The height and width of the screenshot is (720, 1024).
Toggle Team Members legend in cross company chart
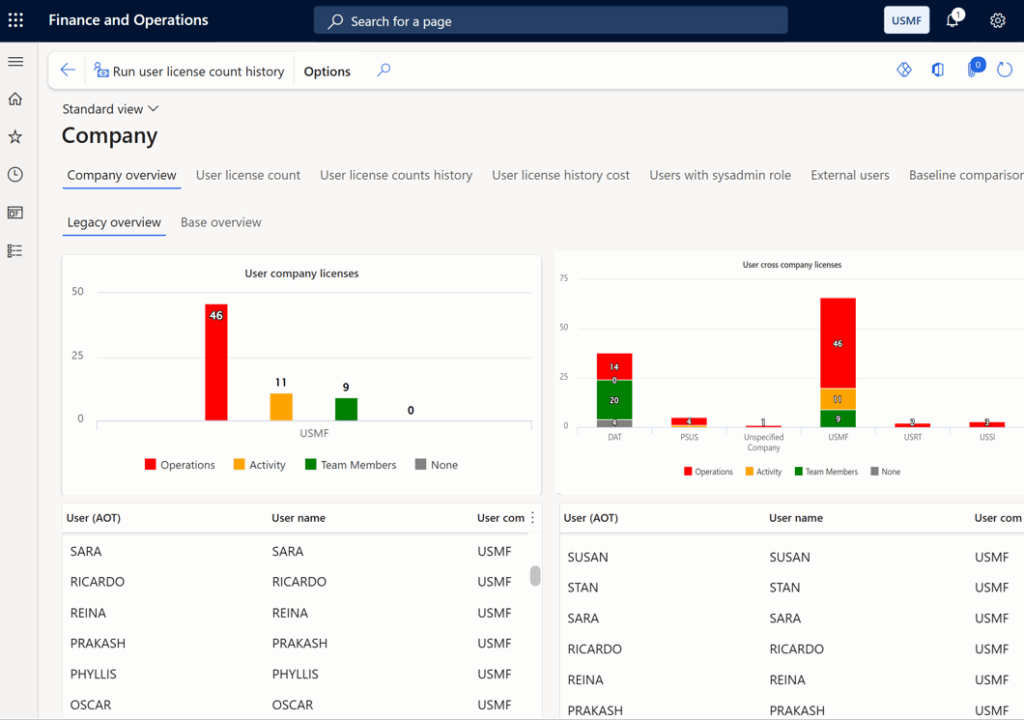click(826, 472)
